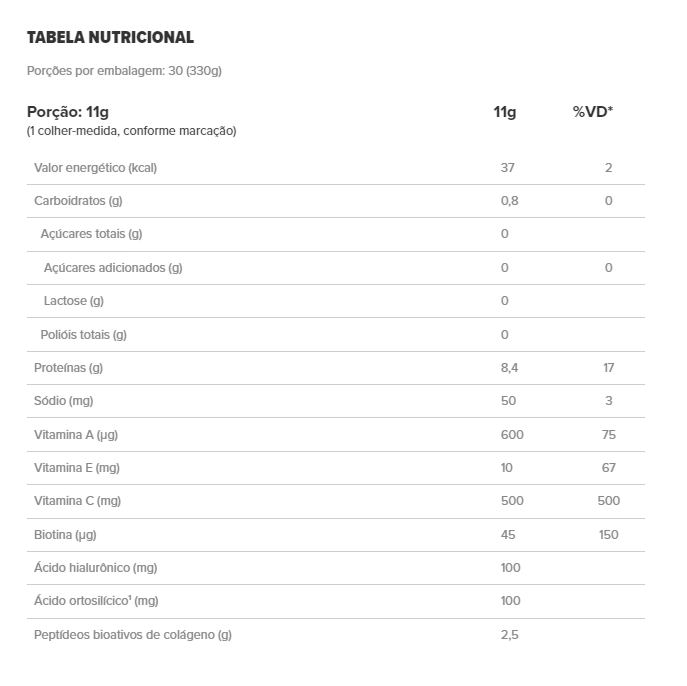
Task: Click the Polióis totais (g) label
Action: pyautogui.click(x=84, y=335)
